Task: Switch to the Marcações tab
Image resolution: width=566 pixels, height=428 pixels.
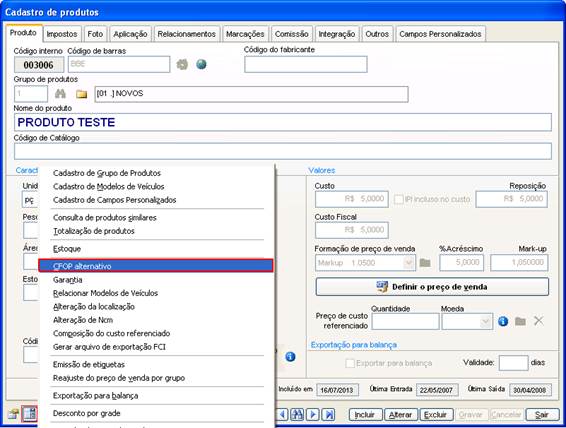Action: [245, 34]
